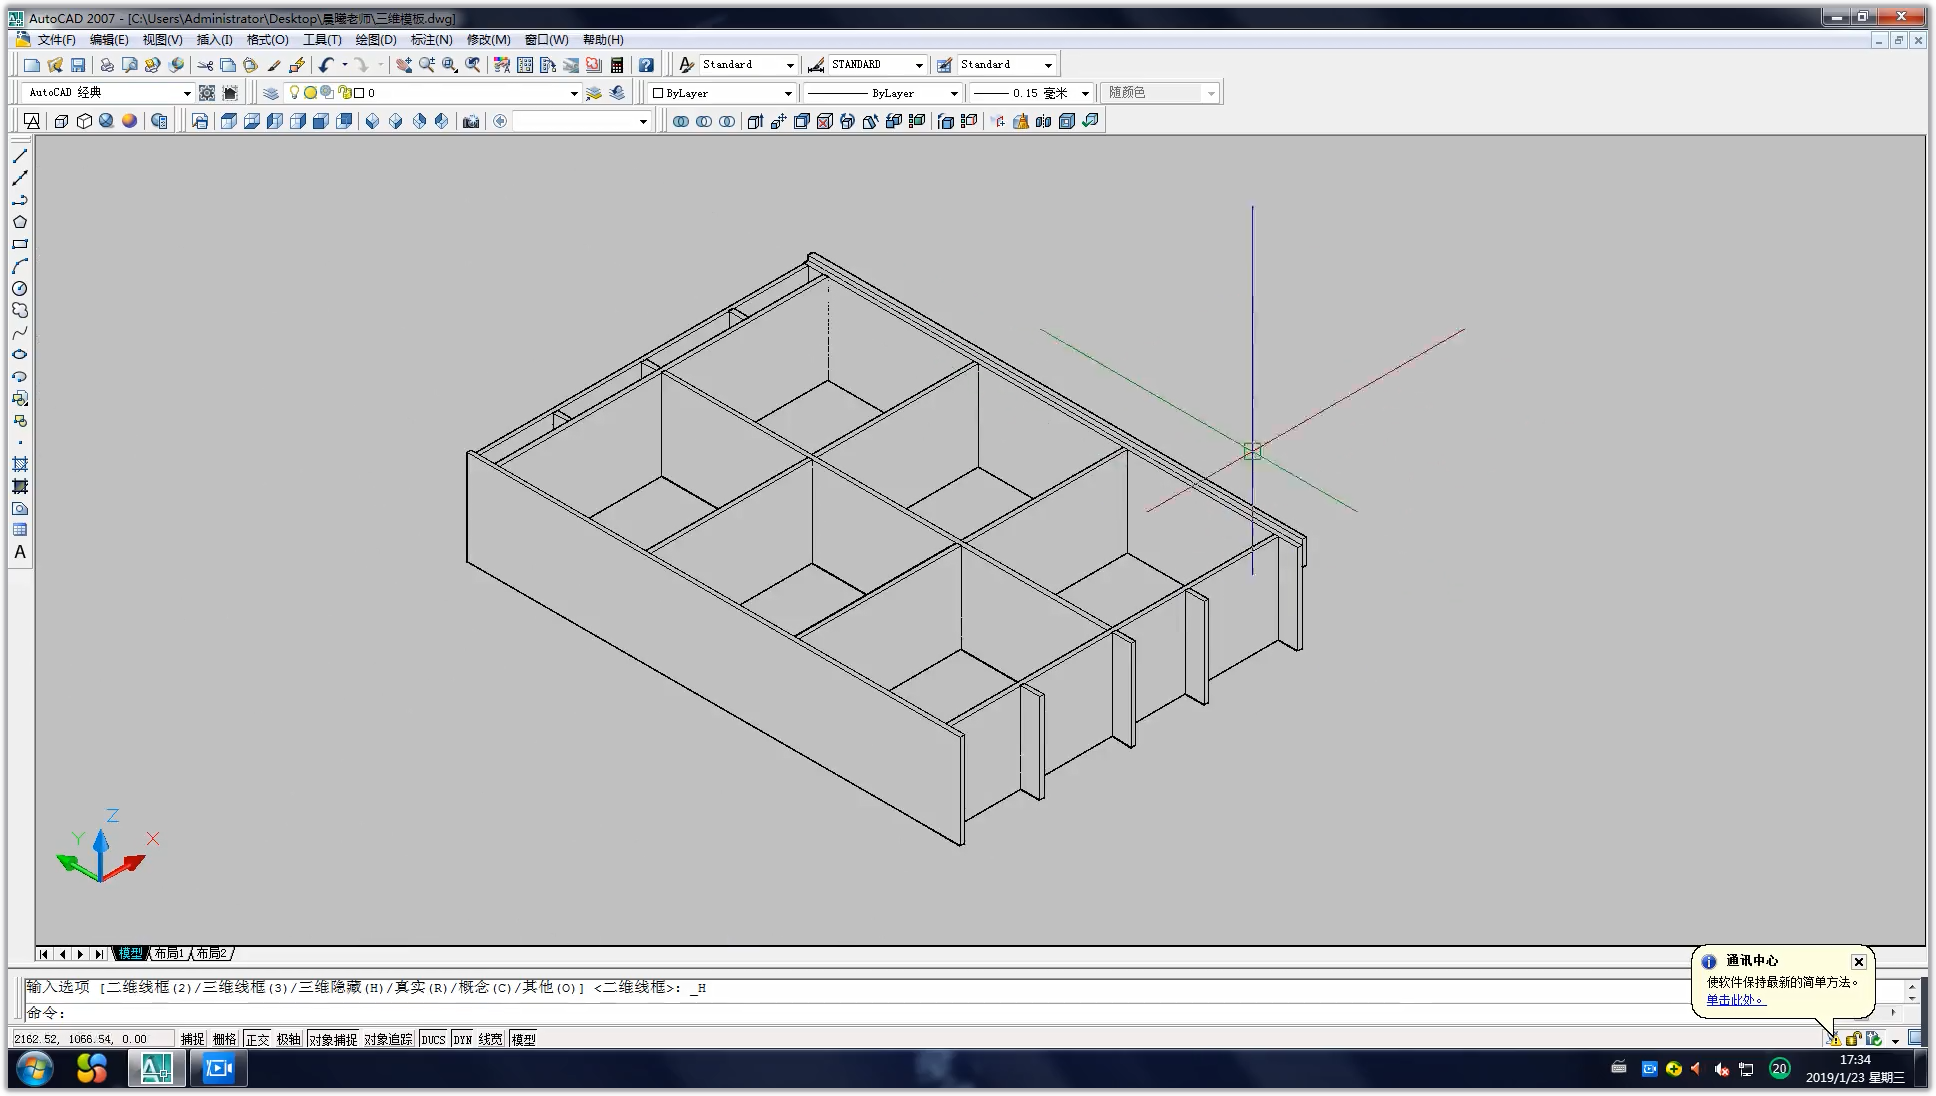Click the Union solids icon
This screenshot has height=1096, width=1936.
point(681,121)
